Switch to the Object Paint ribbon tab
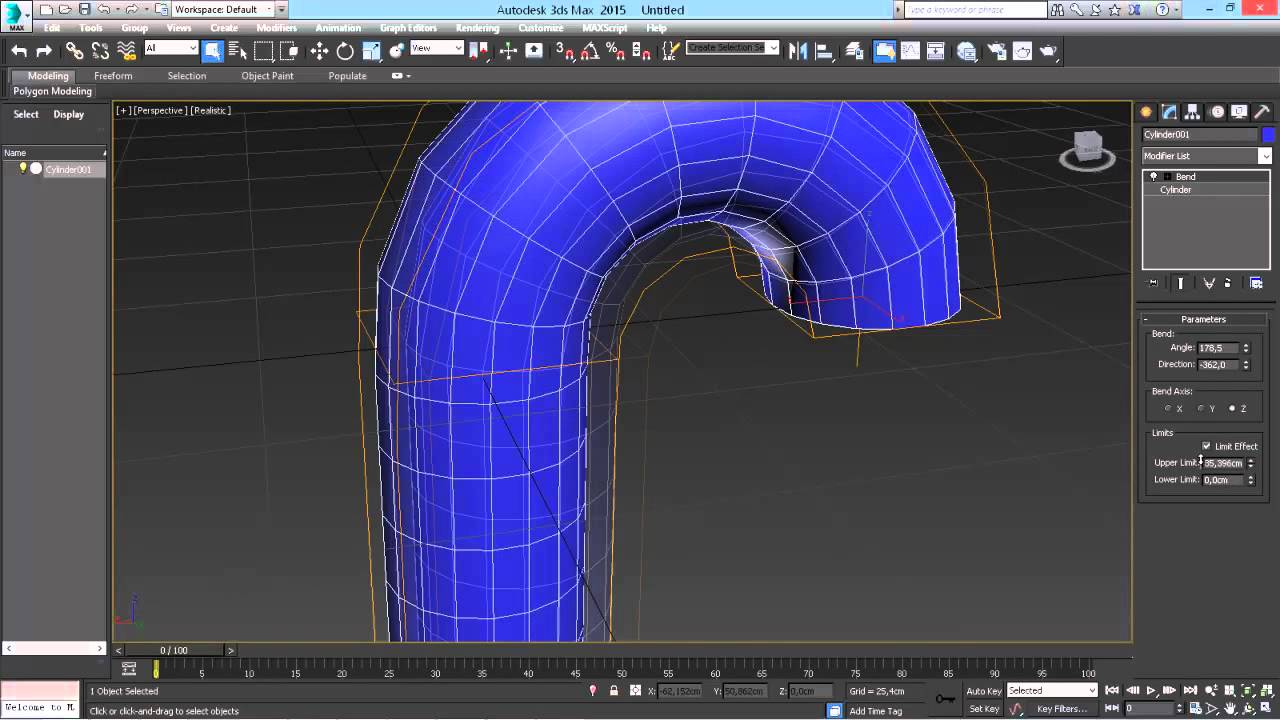The height and width of the screenshot is (720, 1280). coord(267,76)
